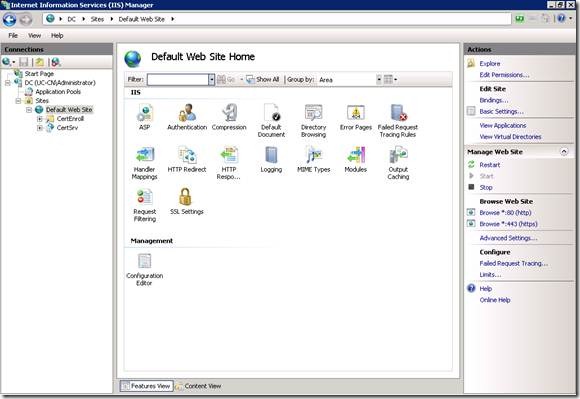The height and width of the screenshot is (399, 580).
Task: Open the Compression feature
Action: tap(229, 117)
